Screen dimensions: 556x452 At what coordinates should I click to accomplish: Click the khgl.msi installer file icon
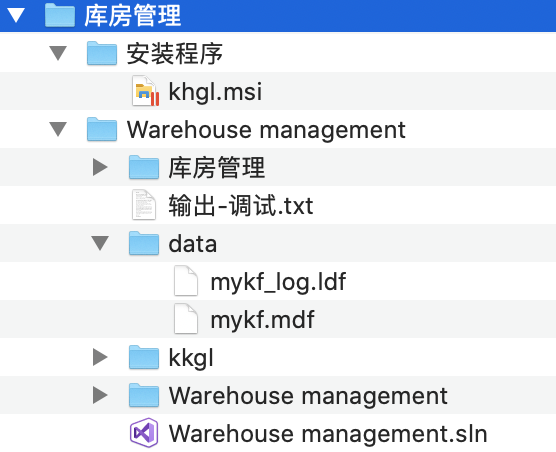[x=145, y=91]
